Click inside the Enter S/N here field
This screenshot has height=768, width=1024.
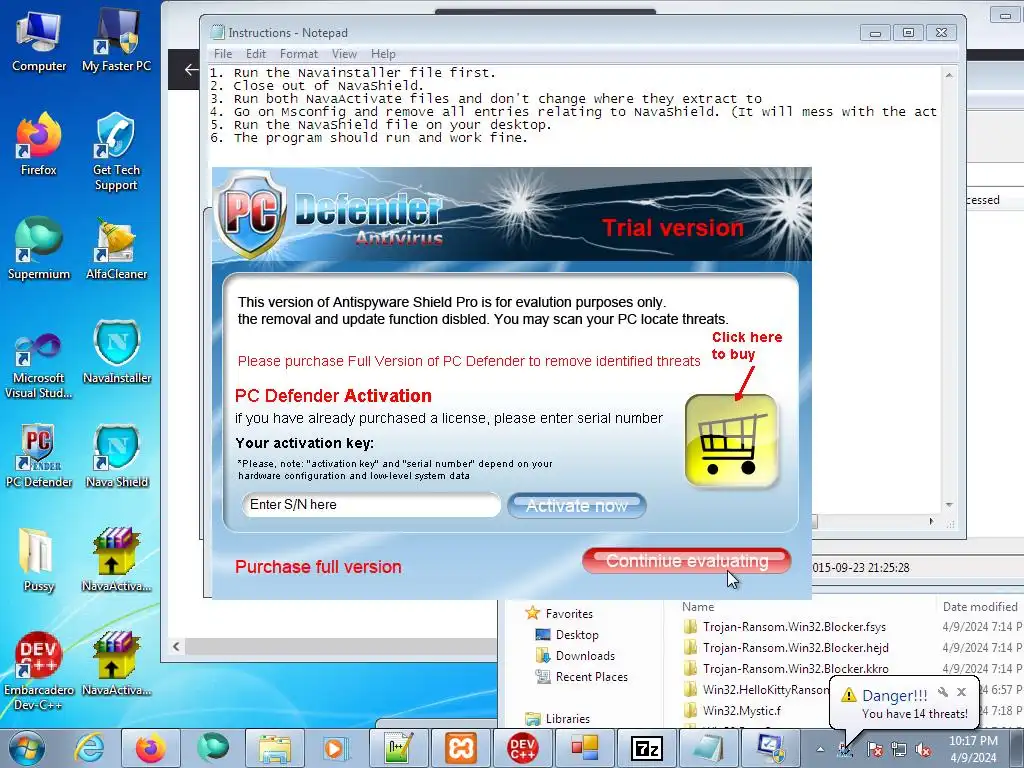[371, 505]
